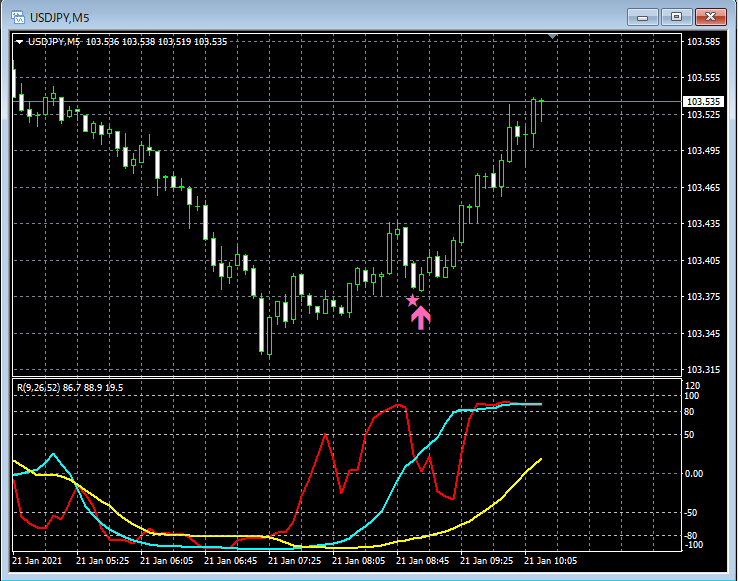The height and width of the screenshot is (581, 739).
Task: Click the 21 Jan 10:05 time label
Action: point(551,561)
